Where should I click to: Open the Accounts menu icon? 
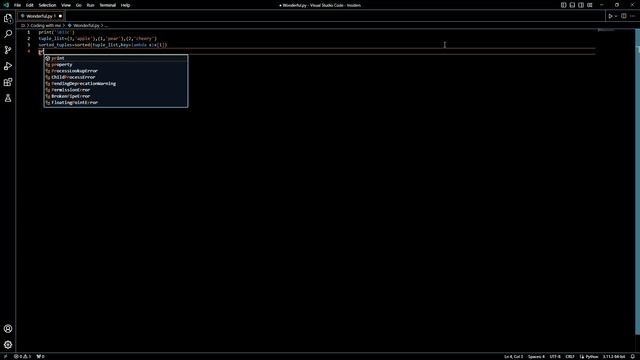8,329
